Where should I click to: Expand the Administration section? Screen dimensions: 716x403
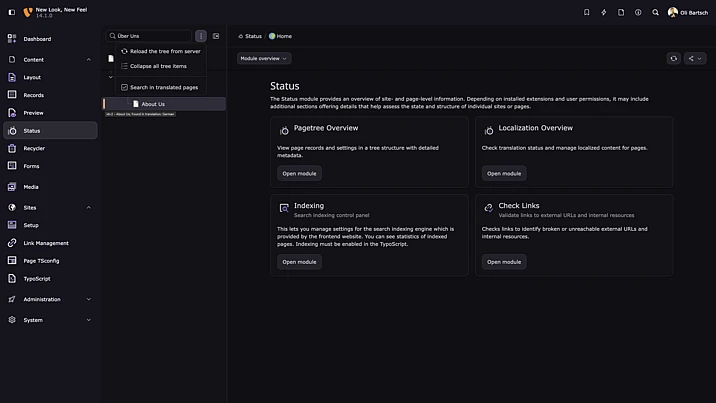click(88, 299)
